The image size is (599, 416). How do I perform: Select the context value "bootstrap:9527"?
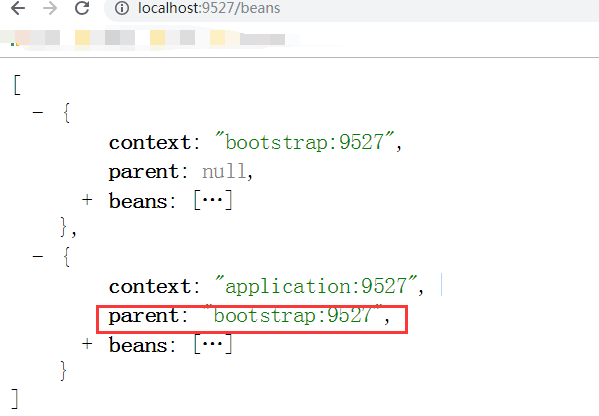[x=305, y=142]
